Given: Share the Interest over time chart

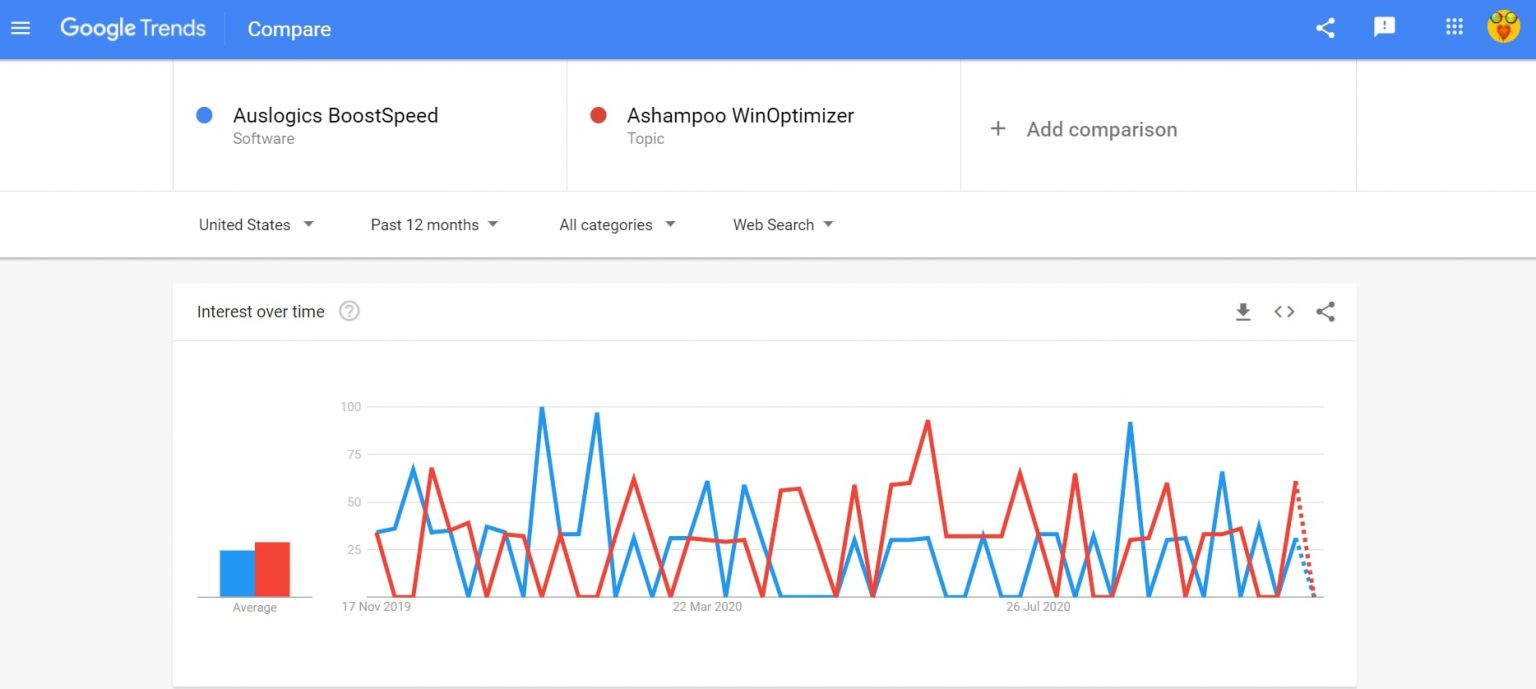Looking at the screenshot, I should [1325, 312].
